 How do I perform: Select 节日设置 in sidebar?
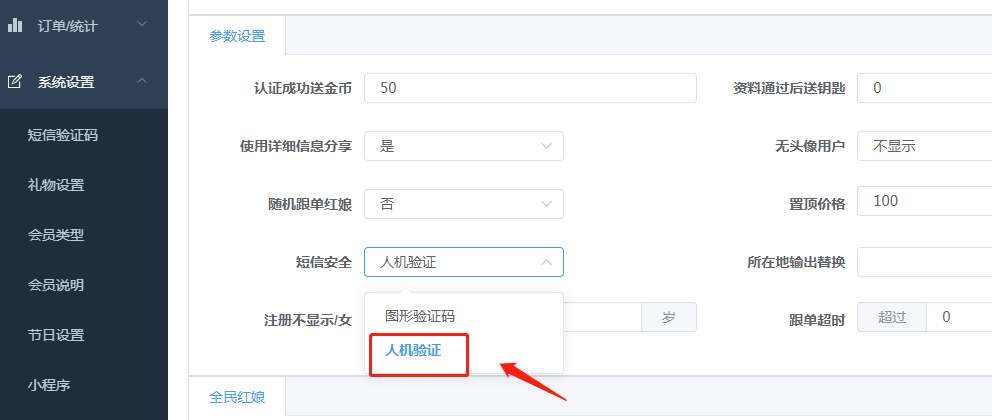(56, 335)
